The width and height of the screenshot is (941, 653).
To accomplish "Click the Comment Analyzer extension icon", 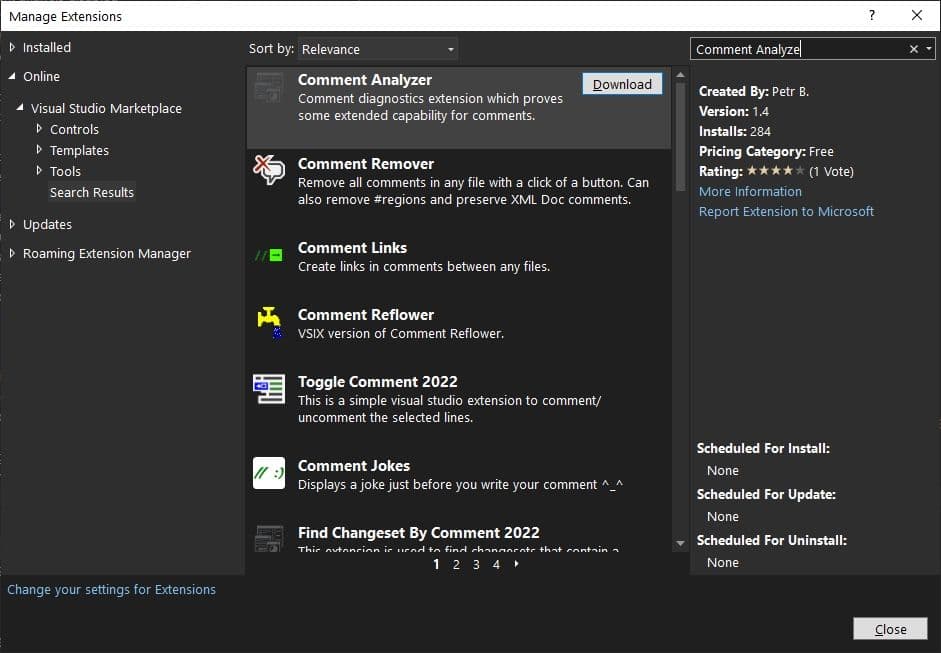I will point(269,88).
